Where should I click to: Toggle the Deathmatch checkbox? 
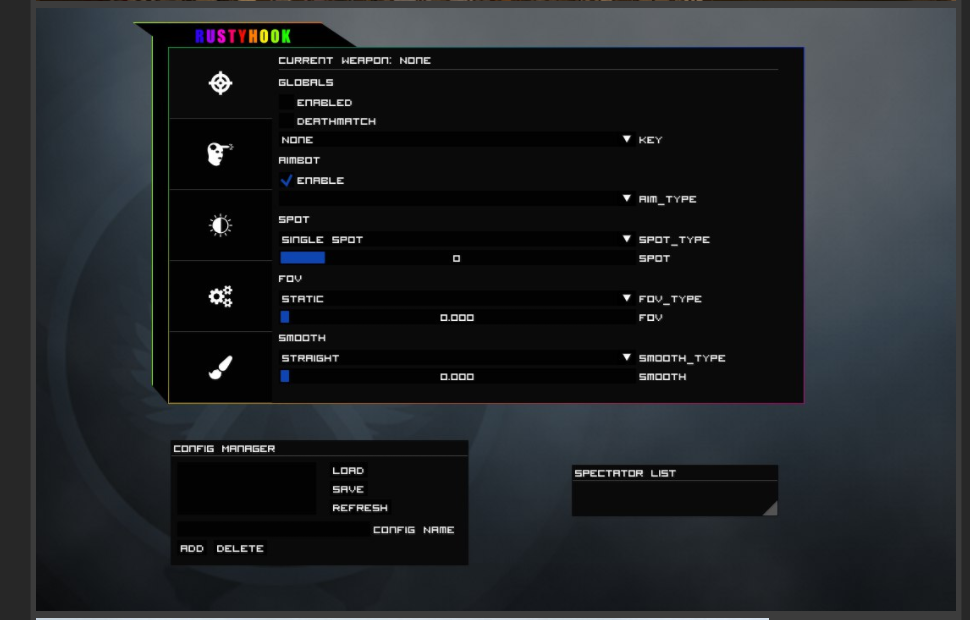286,121
